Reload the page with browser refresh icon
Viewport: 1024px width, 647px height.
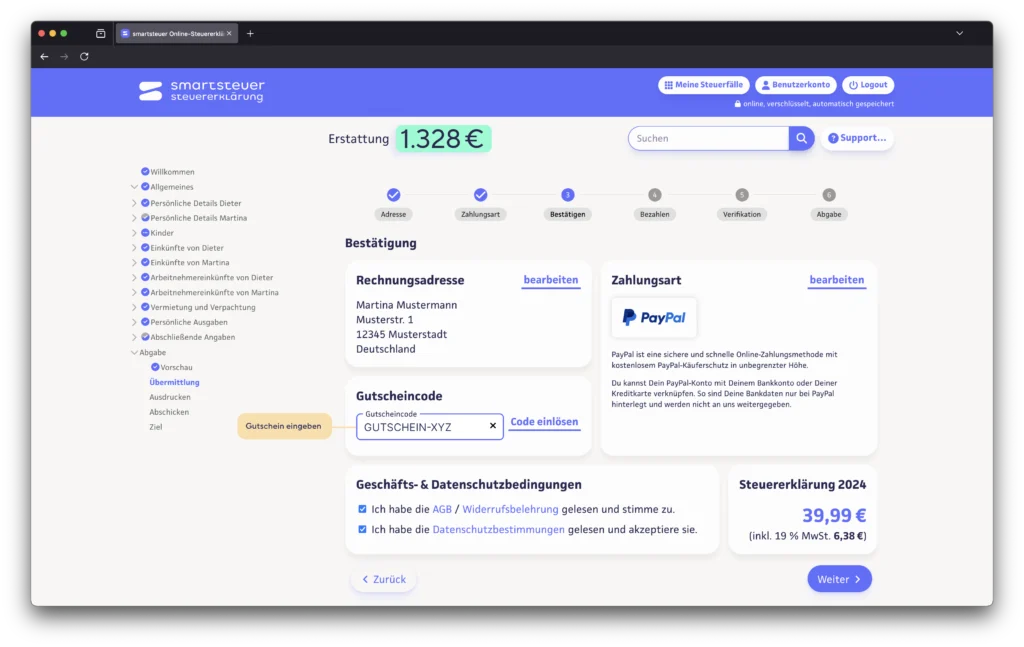84,57
